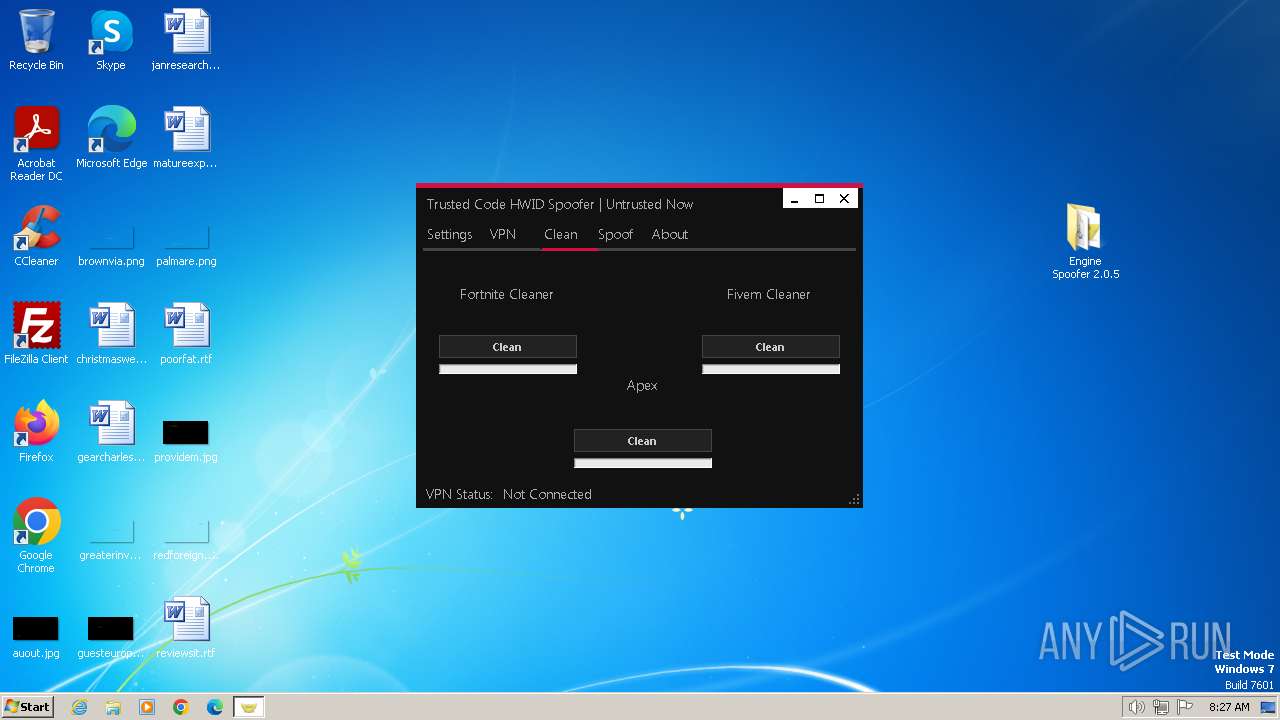1280x720 pixels.
Task: Select the guesteurop file thumbnail
Action: (x=111, y=636)
